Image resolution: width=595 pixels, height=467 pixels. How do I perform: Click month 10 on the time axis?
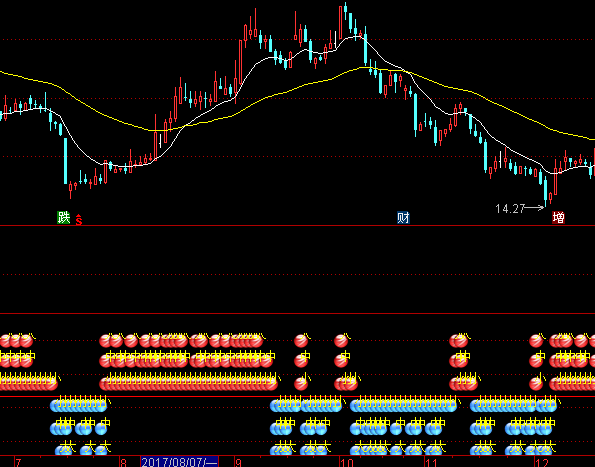347,463
